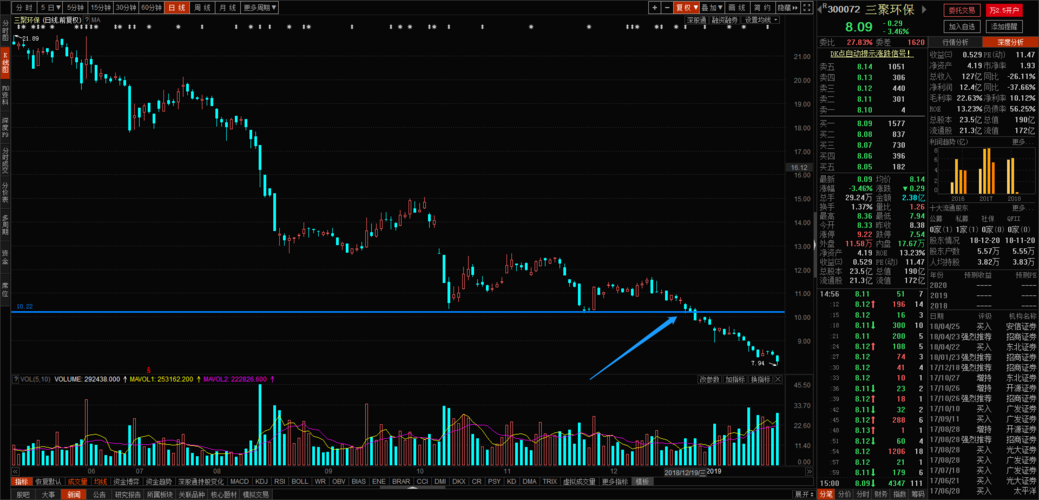Toggle fullscreen chart icon
The height and width of the screenshot is (500, 1039).
tap(806, 7)
